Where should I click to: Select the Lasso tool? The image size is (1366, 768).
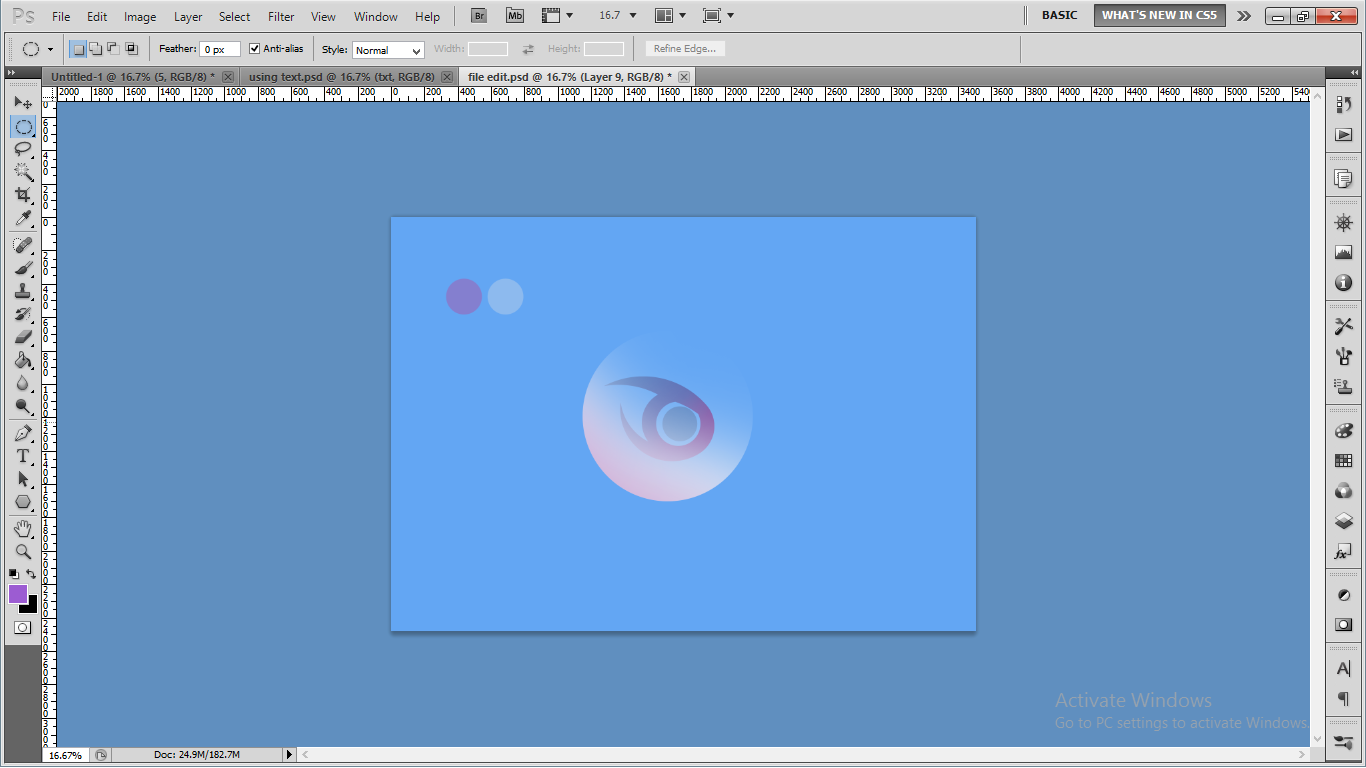pos(22,150)
